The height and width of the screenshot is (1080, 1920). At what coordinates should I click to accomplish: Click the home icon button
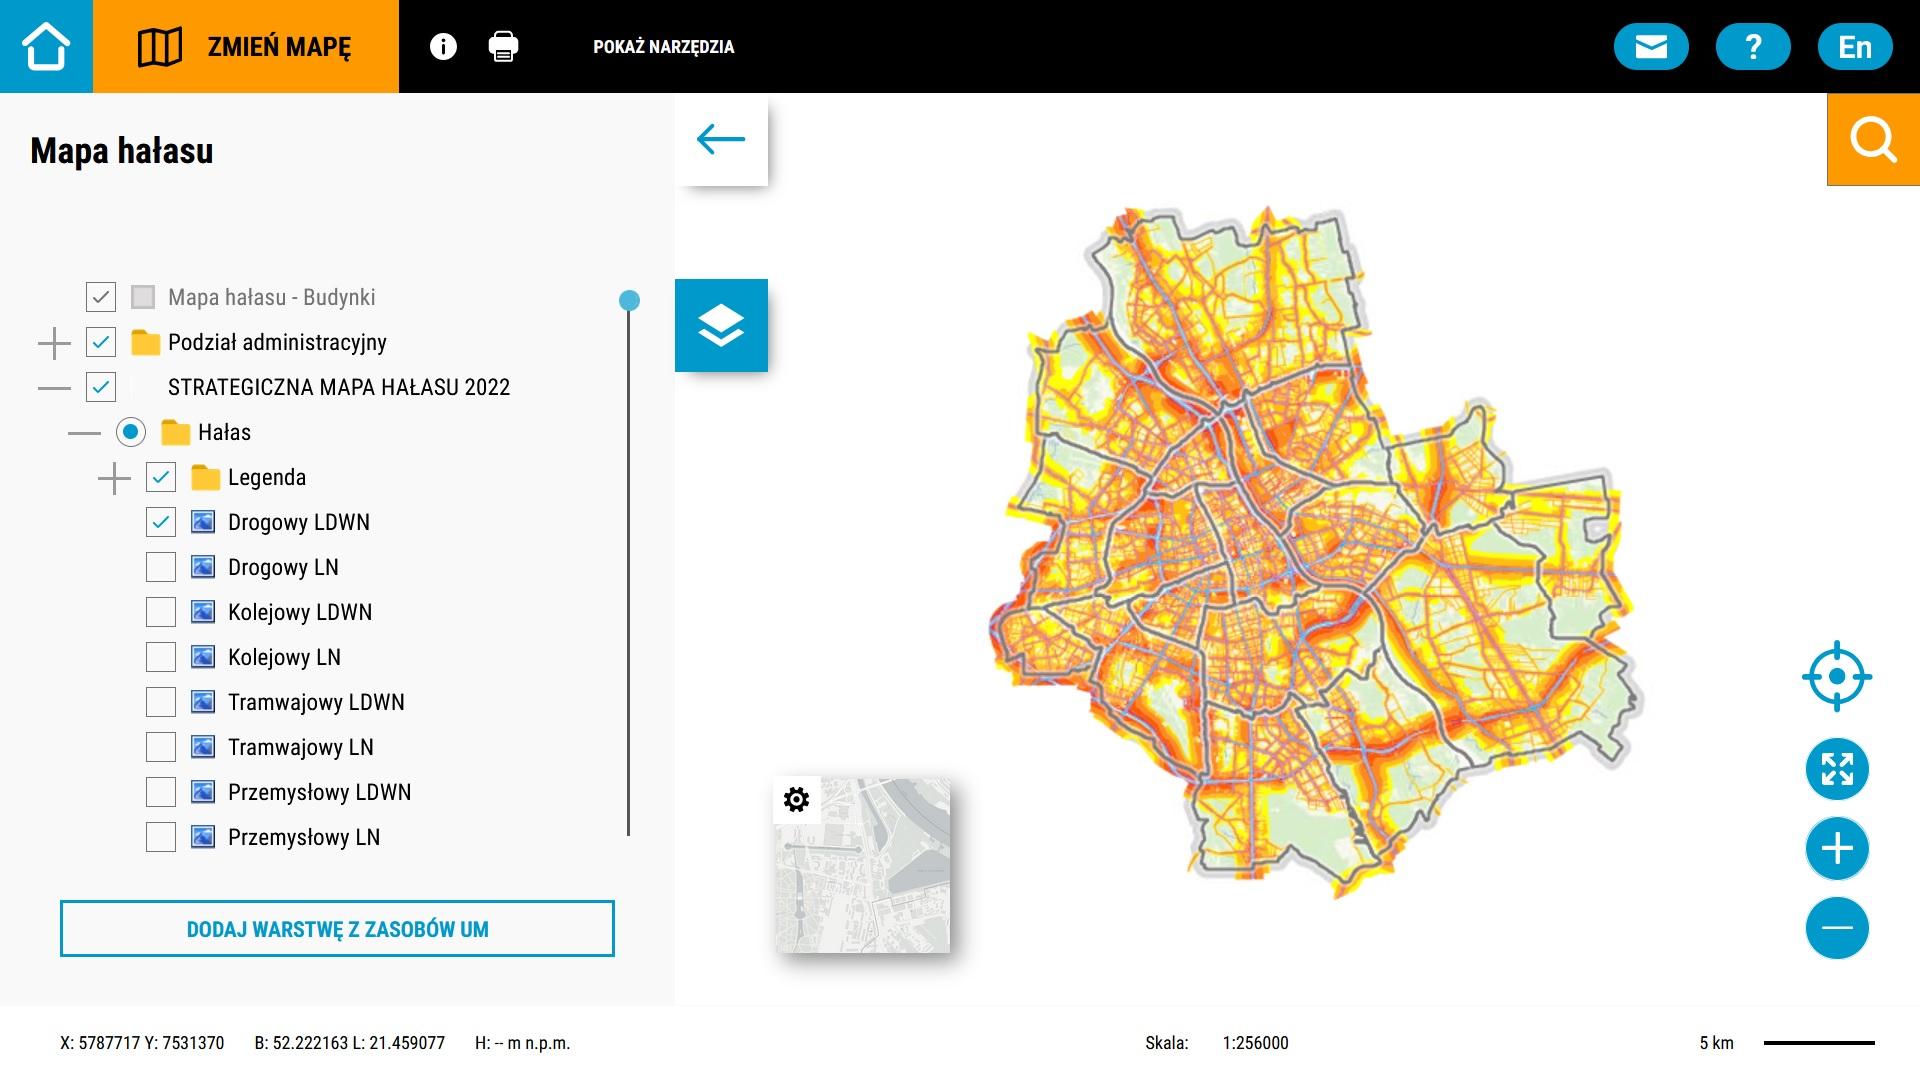pos(46,46)
